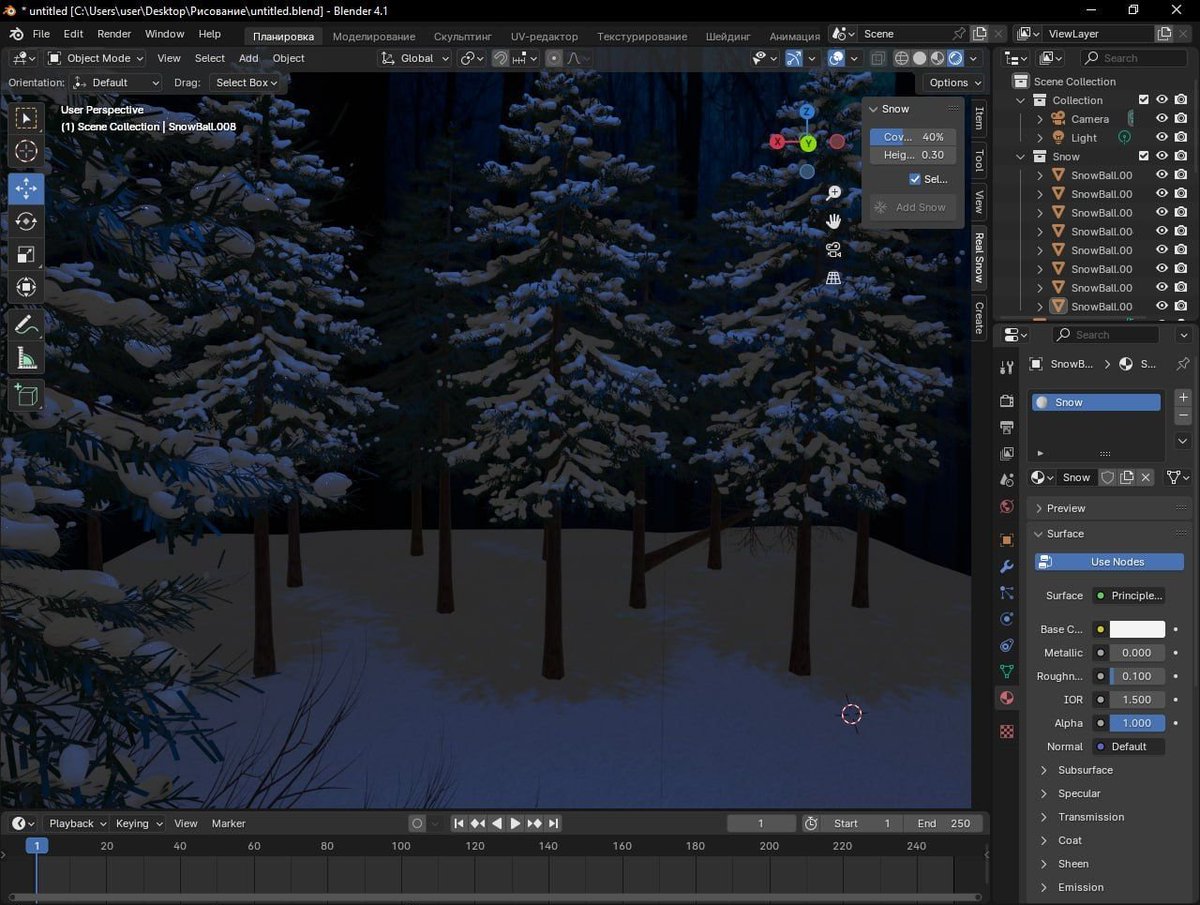Adjust the Roughness slider
Image resolution: width=1200 pixels, height=905 pixels.
coord(1137,676)
